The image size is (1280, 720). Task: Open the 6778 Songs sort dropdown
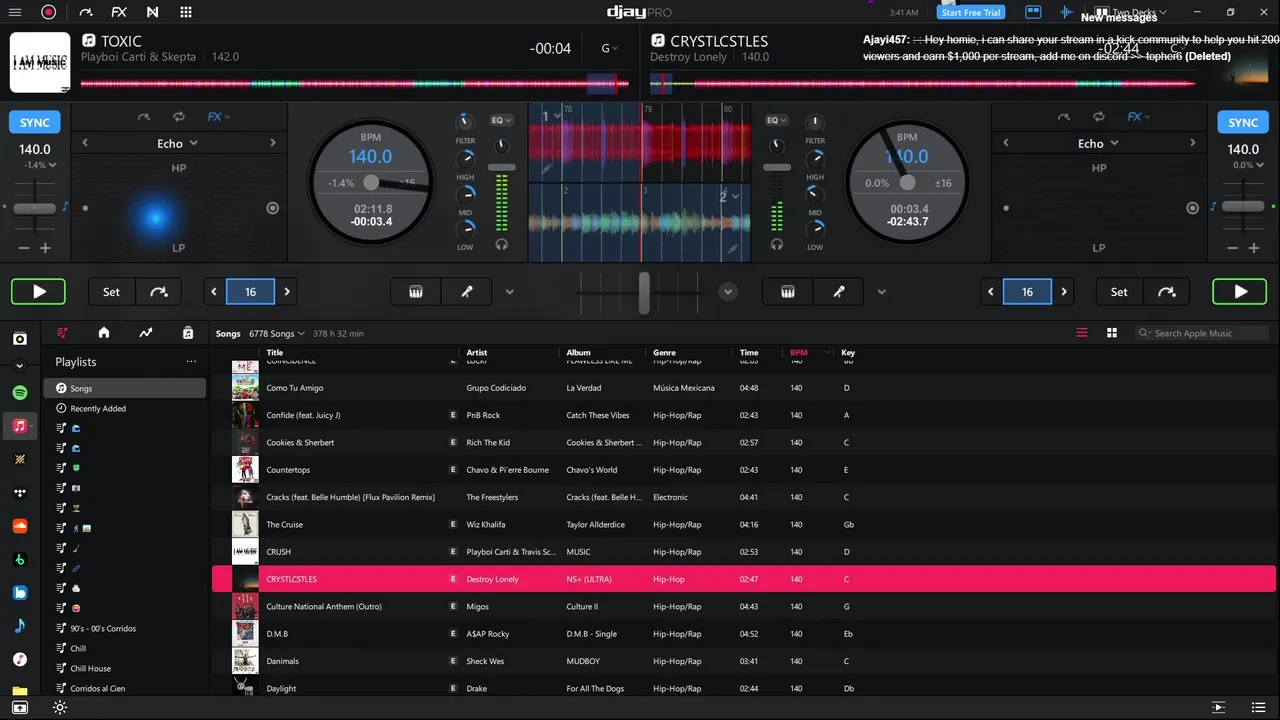tap(277, 333)
